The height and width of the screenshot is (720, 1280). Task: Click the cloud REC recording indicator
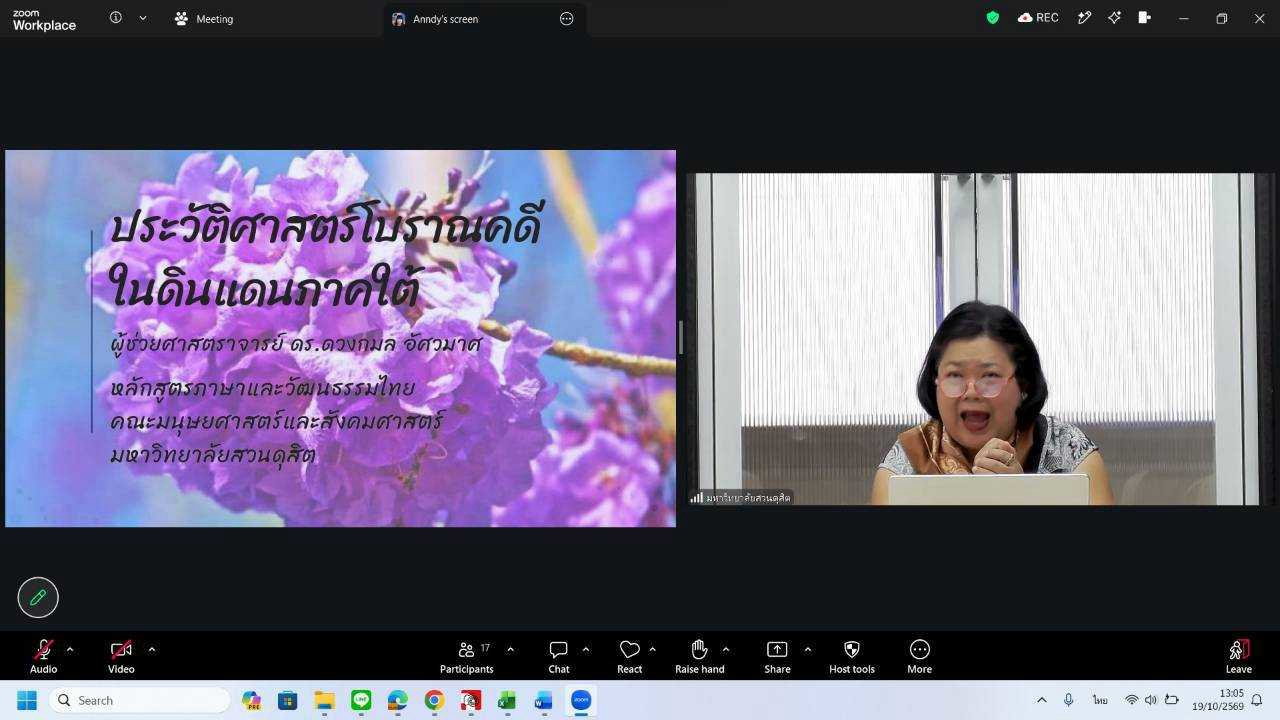tap(1038, 18)
